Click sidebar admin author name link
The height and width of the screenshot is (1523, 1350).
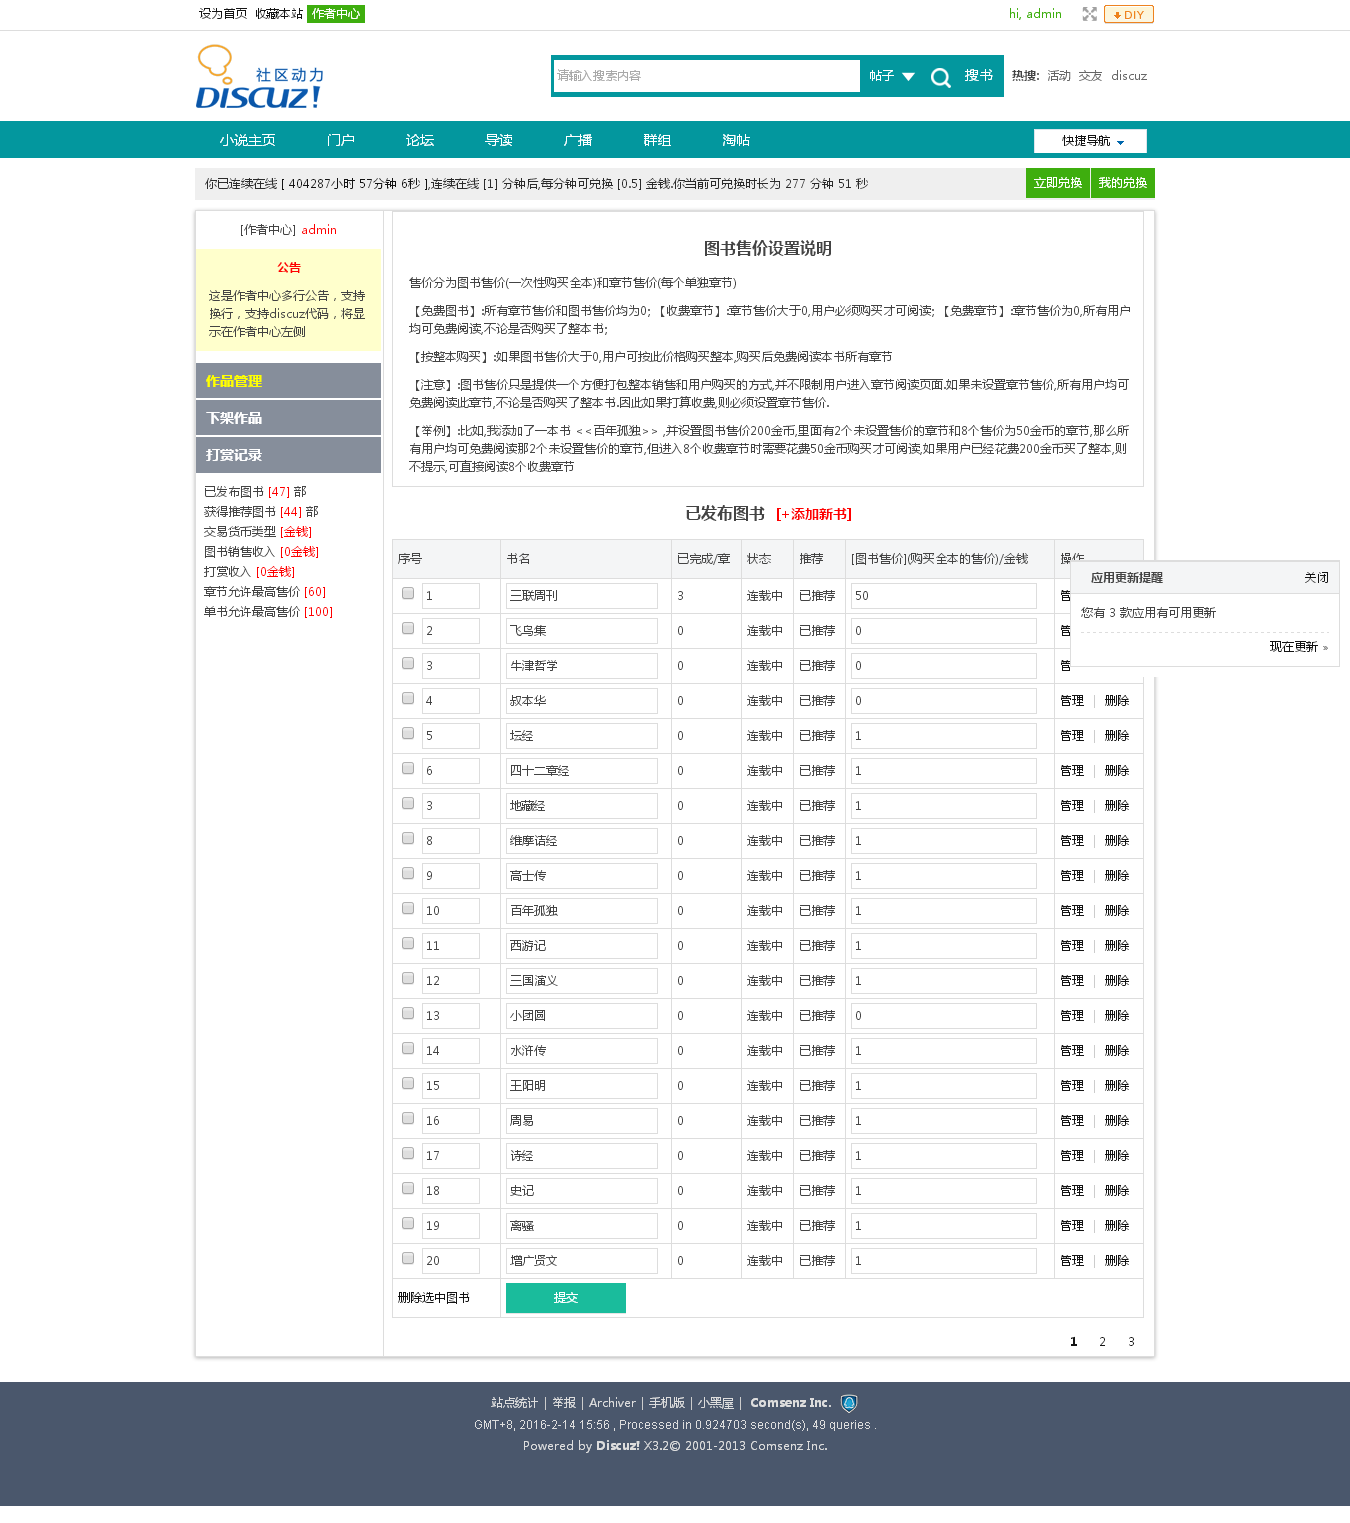(x=319, y=230)
